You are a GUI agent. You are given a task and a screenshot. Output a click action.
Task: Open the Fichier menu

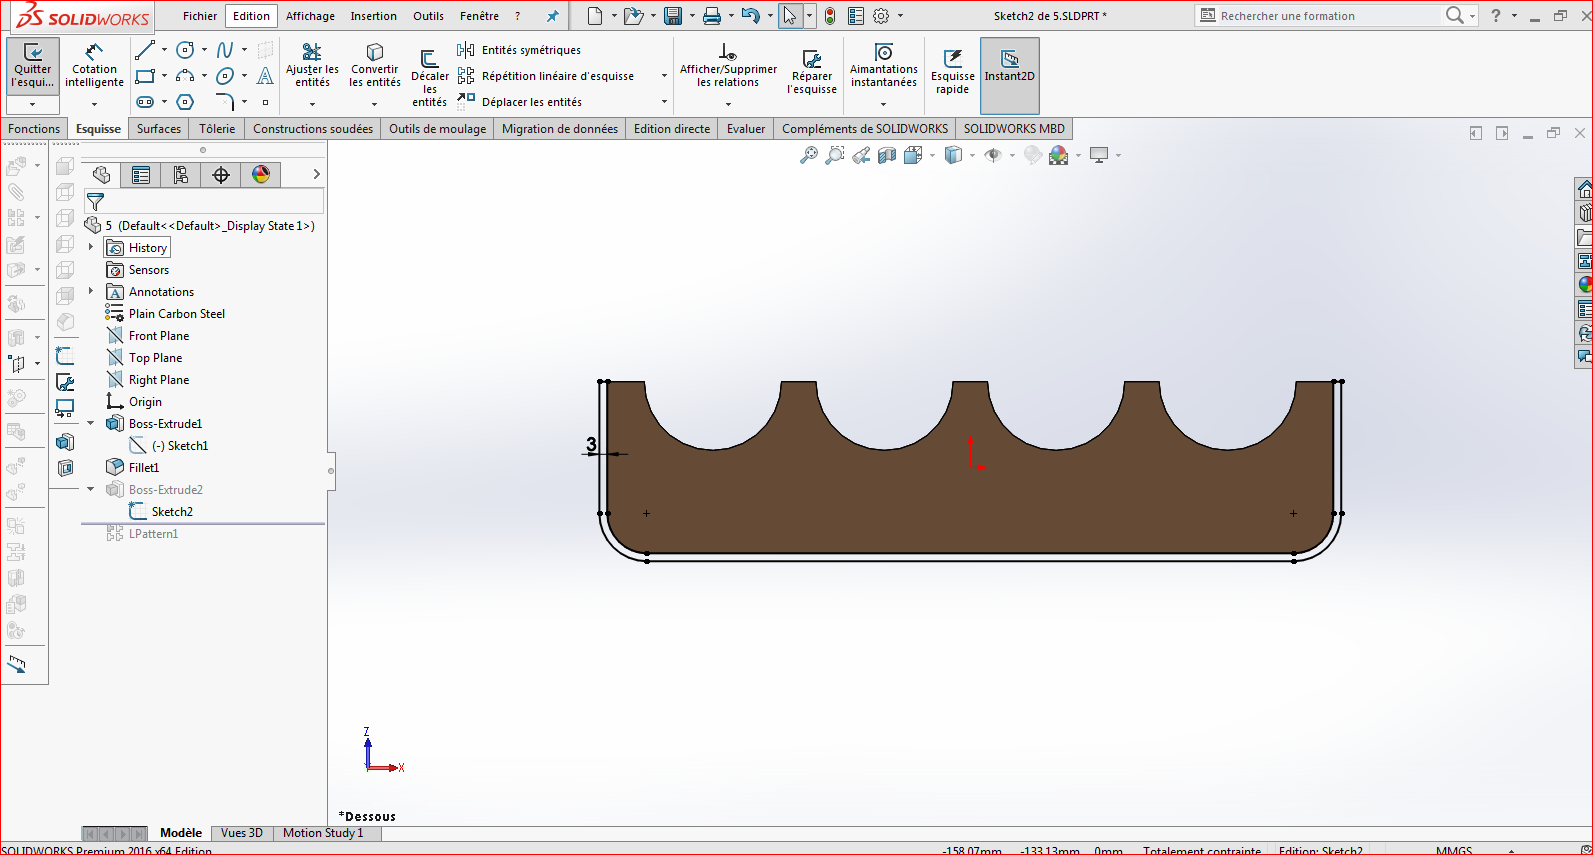click(x=200, y=16)
